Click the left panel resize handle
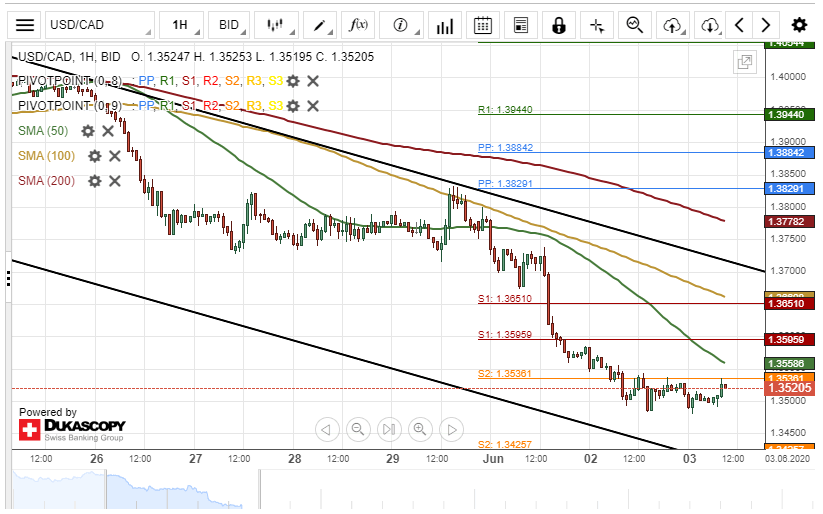This screenshot has width=823, height=514. pyautogui.click(x=8, y=278)
